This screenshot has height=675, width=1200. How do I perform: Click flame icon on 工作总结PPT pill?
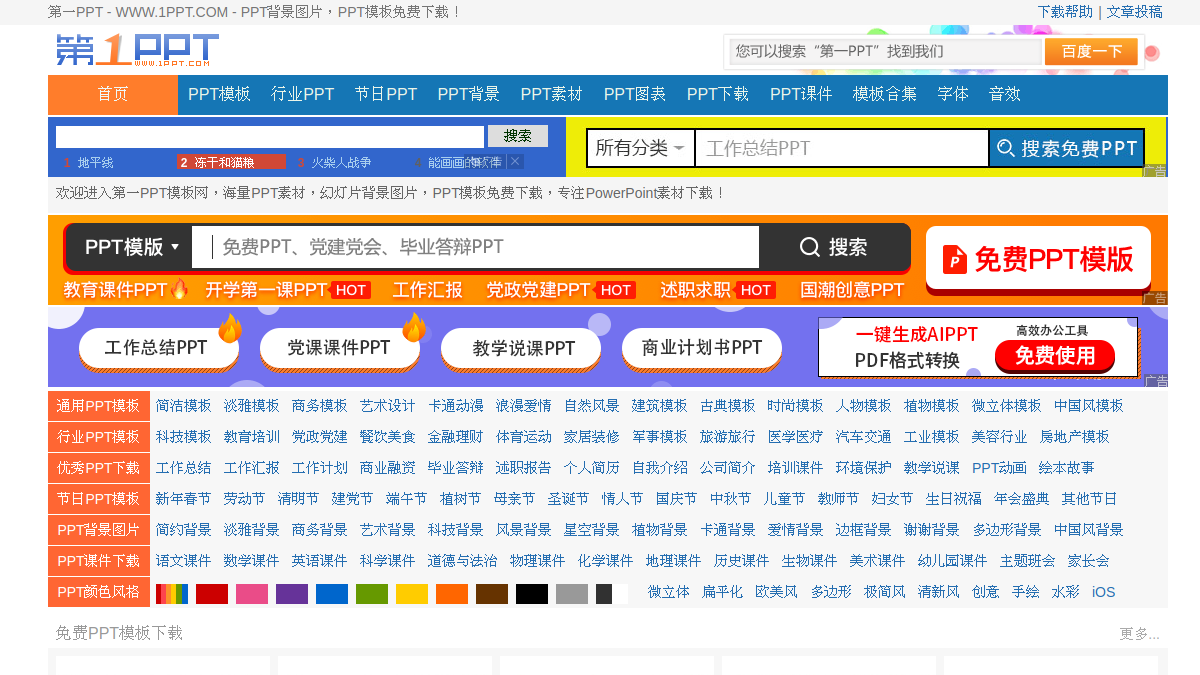tap(230, 327)
